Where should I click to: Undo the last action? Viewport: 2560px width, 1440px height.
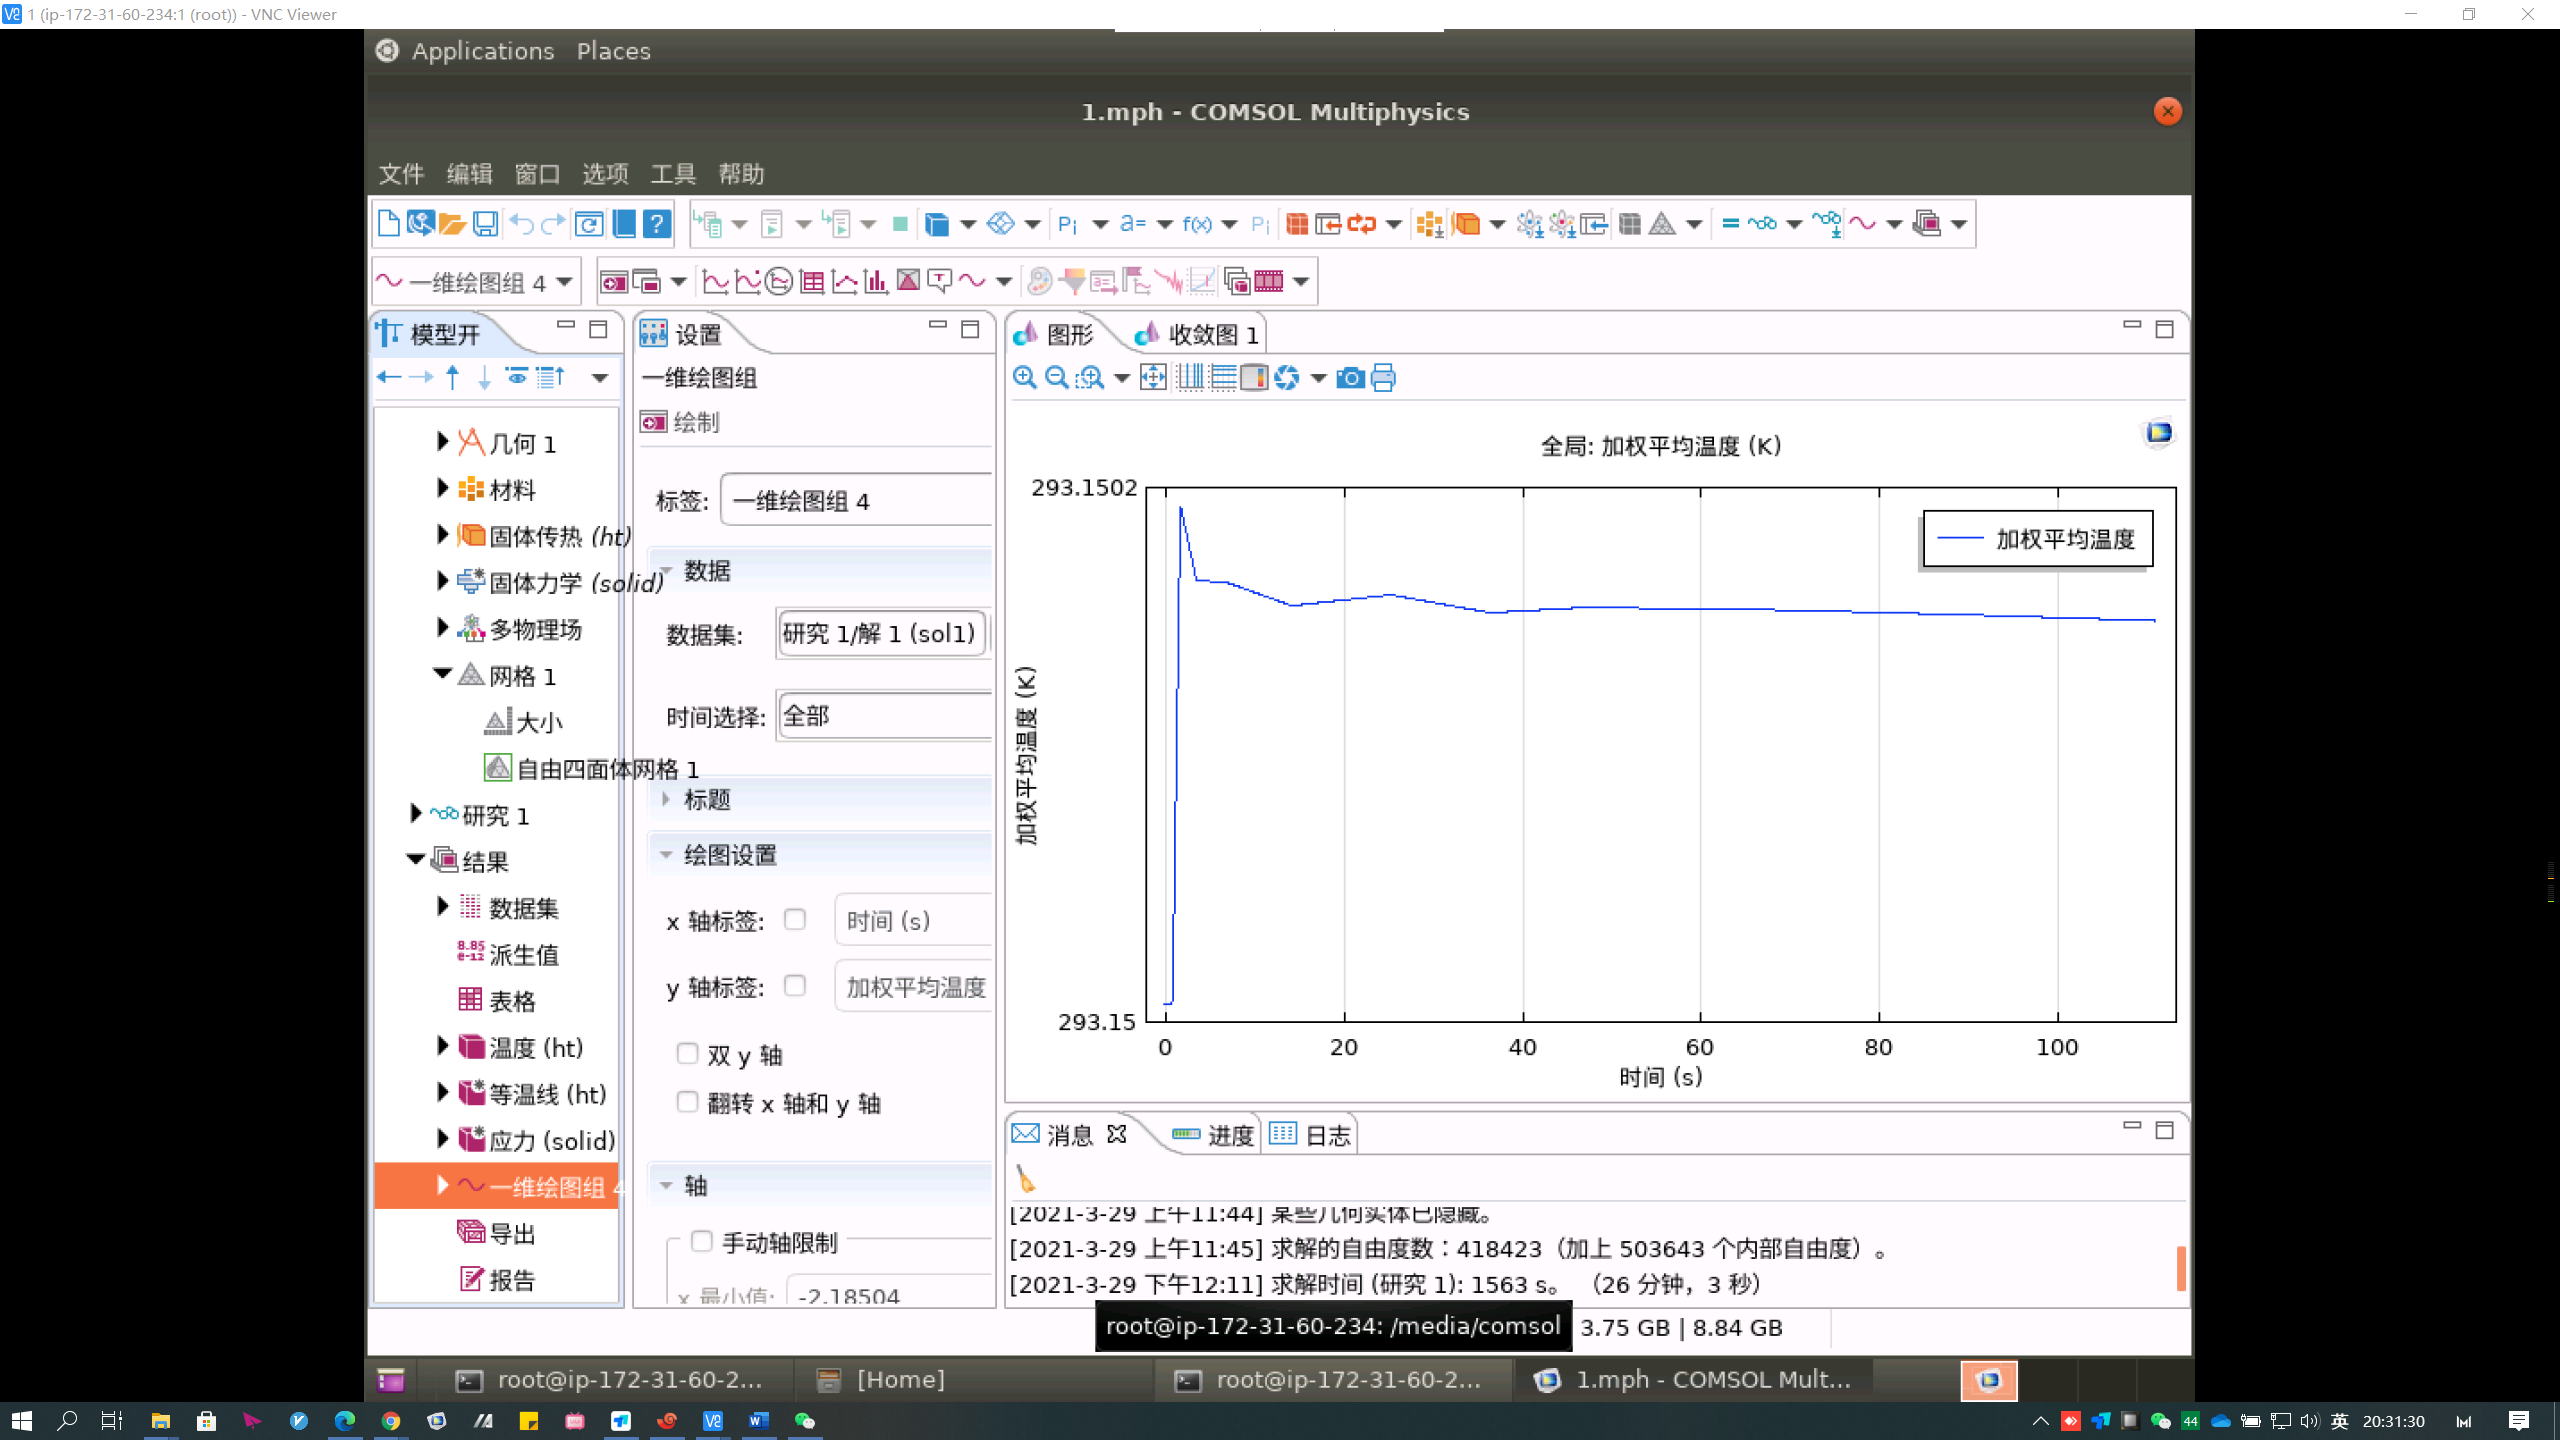pos(521,224)
